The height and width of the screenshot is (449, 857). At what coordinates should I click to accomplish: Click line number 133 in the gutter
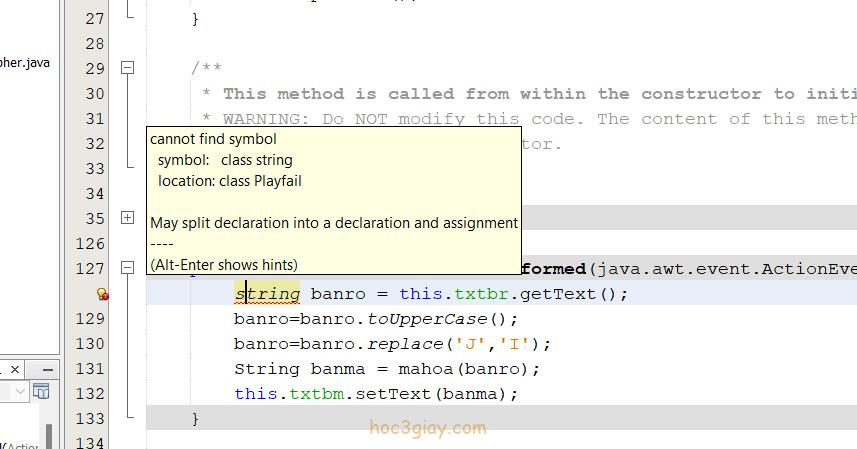89,418
